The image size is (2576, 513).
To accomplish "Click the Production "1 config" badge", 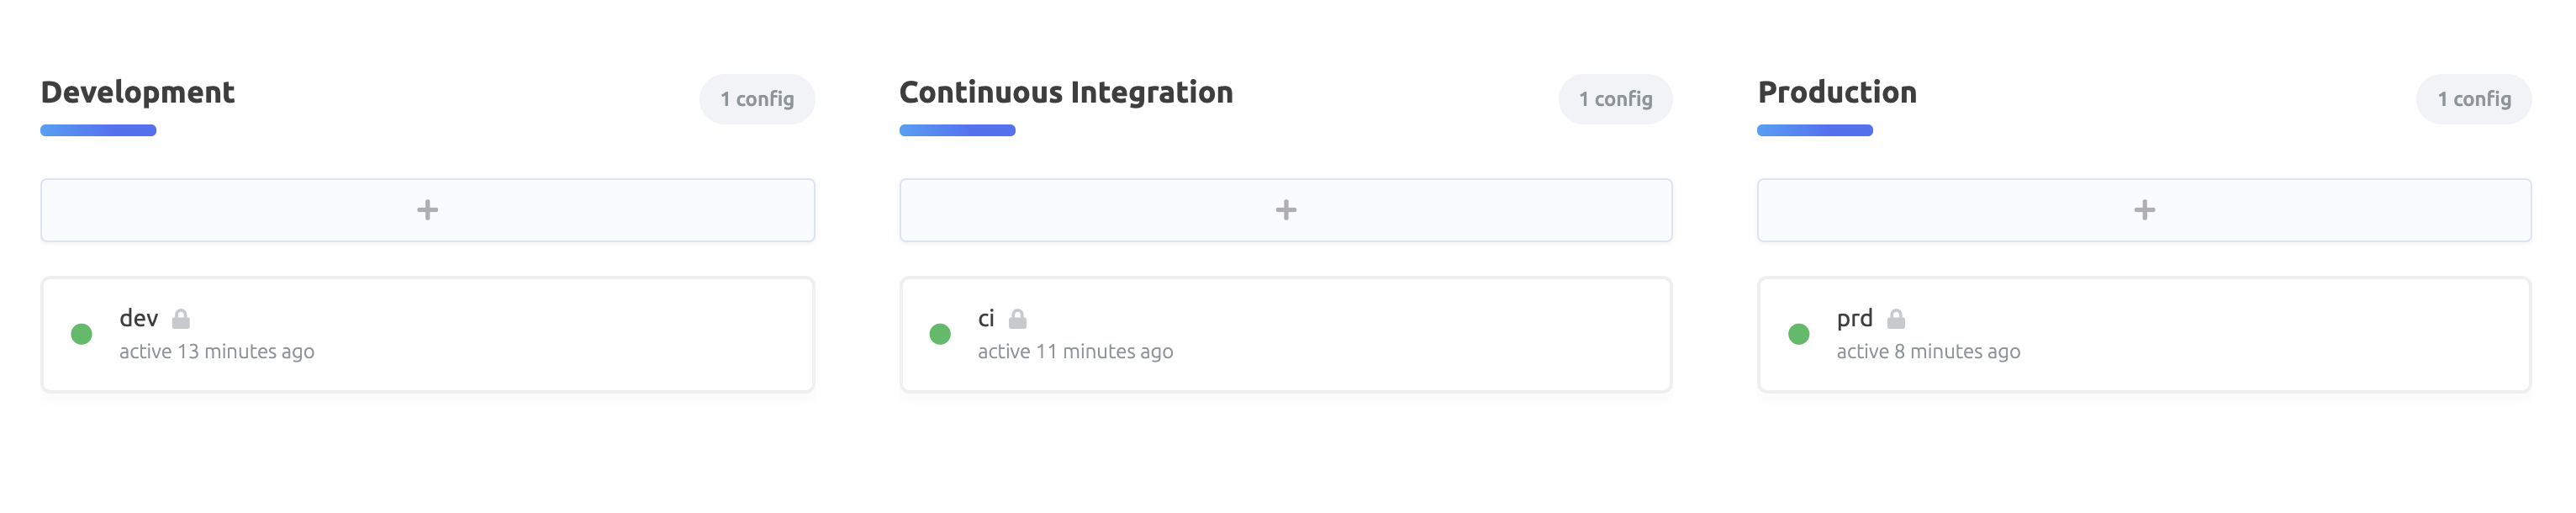I will pyautogui.click(x=2473, y=99).
